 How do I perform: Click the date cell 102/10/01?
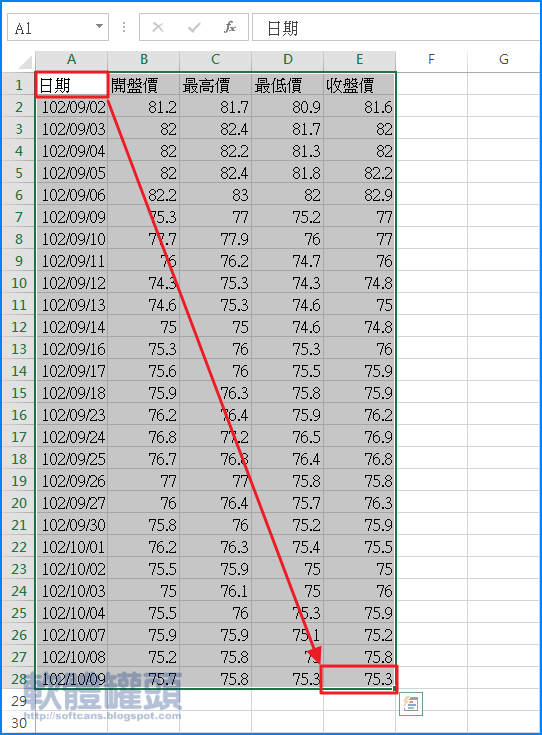pyautogui.click(x=71, y=547)
